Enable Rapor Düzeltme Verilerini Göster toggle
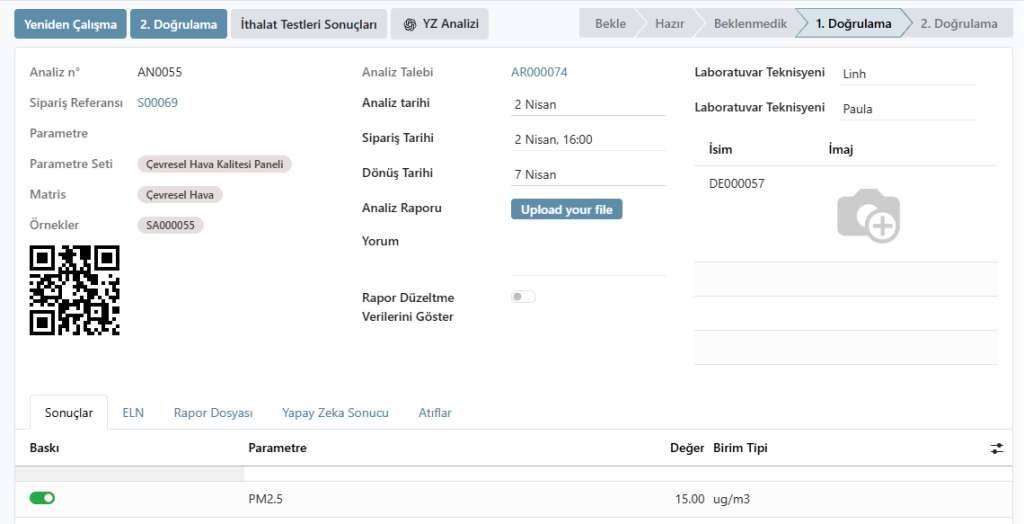Screen dimensions: 1024x524 tap(523, 297)
